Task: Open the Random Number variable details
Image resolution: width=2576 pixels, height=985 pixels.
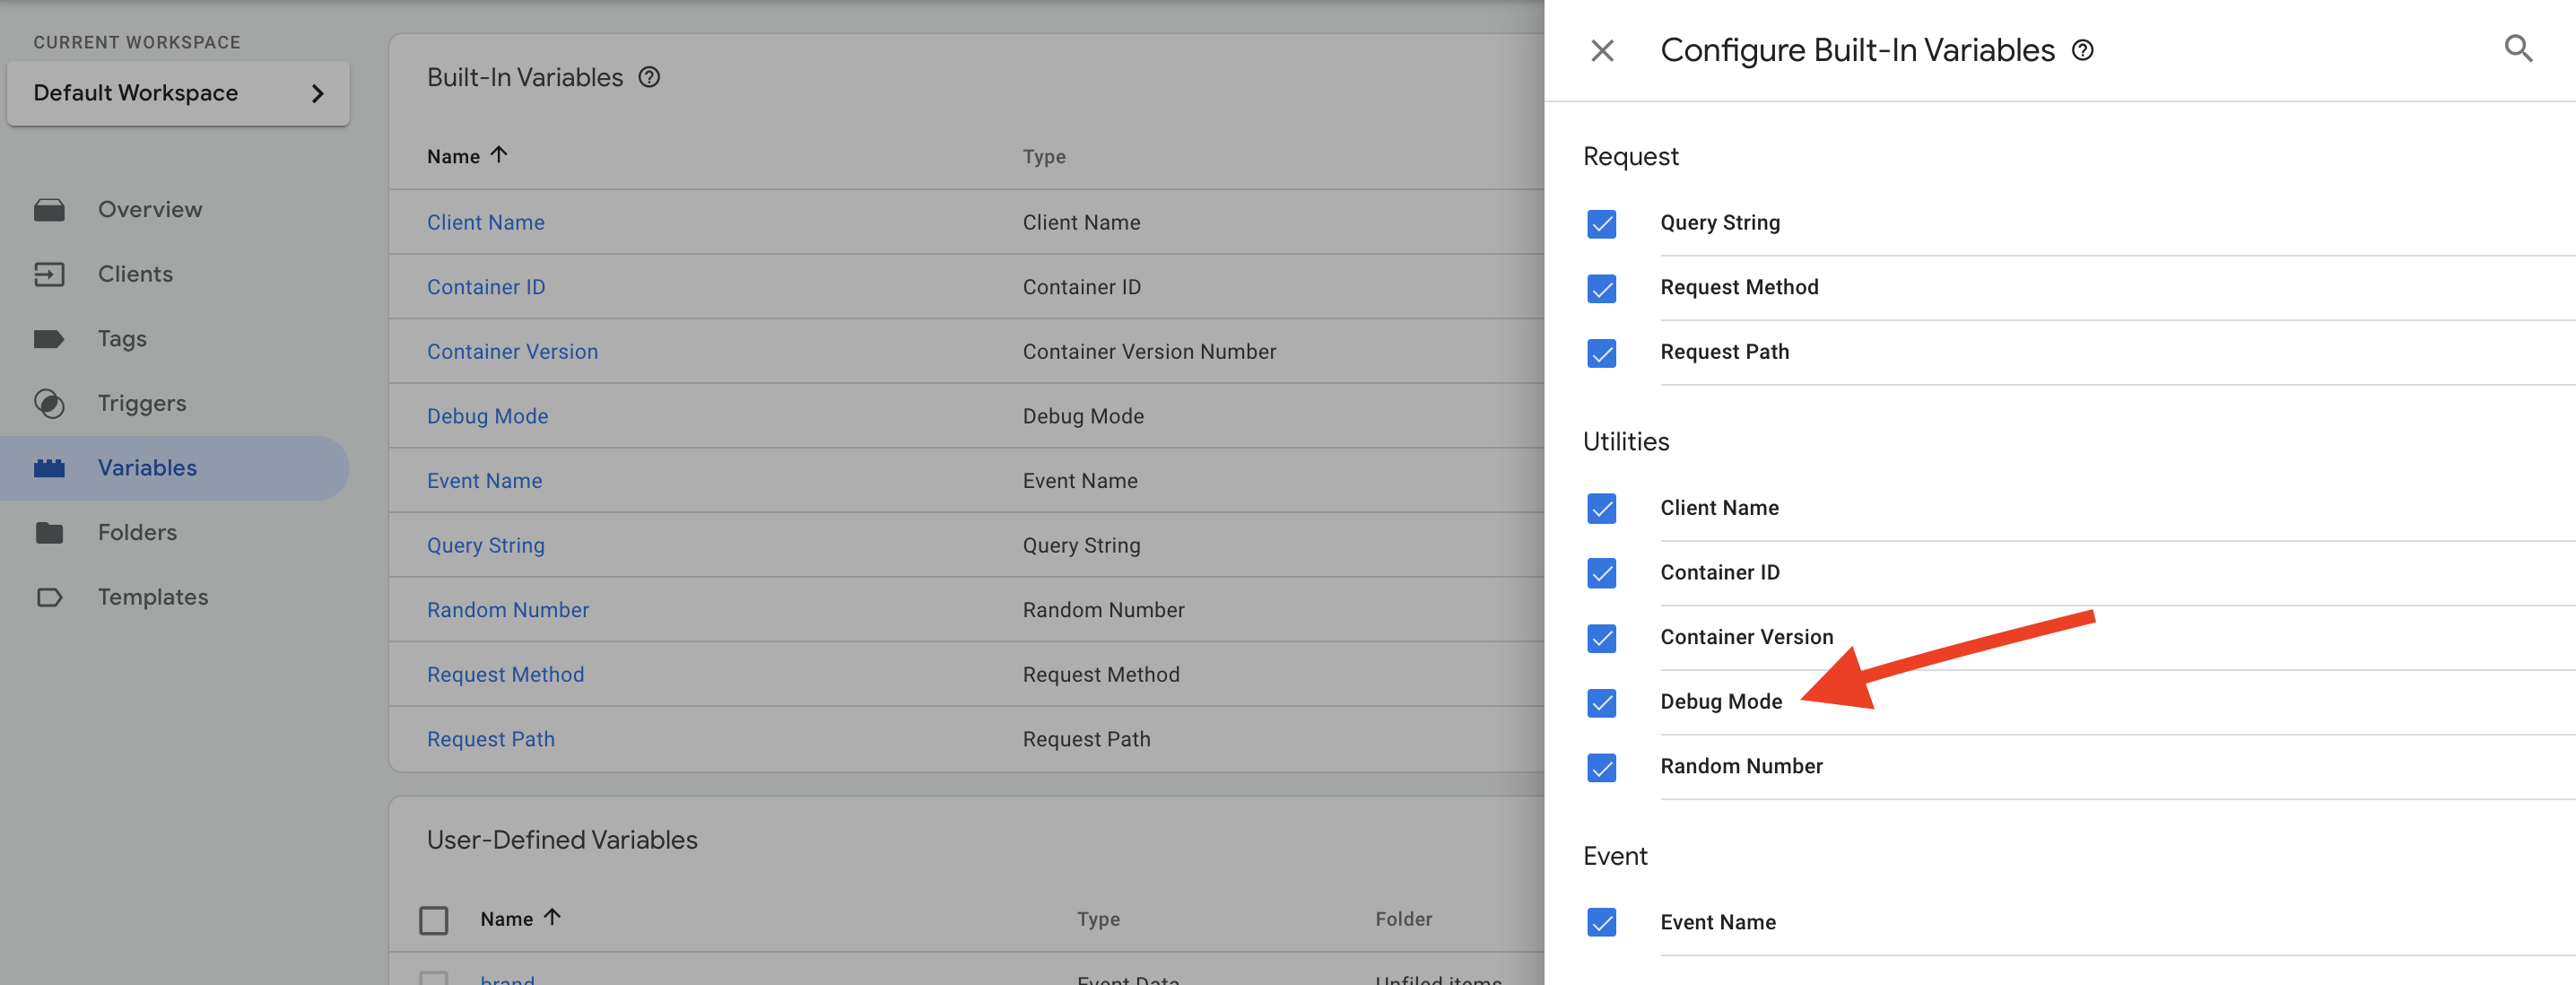Action: pos(508,608)
